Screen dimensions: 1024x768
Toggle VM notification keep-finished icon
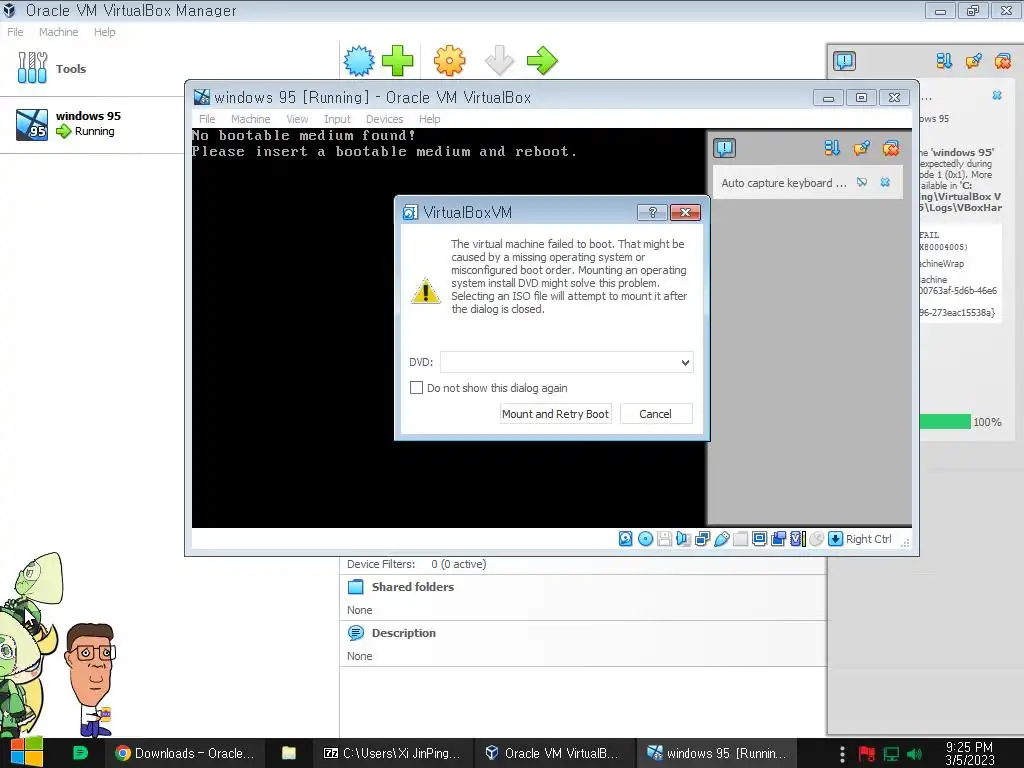tap(861, 148)
